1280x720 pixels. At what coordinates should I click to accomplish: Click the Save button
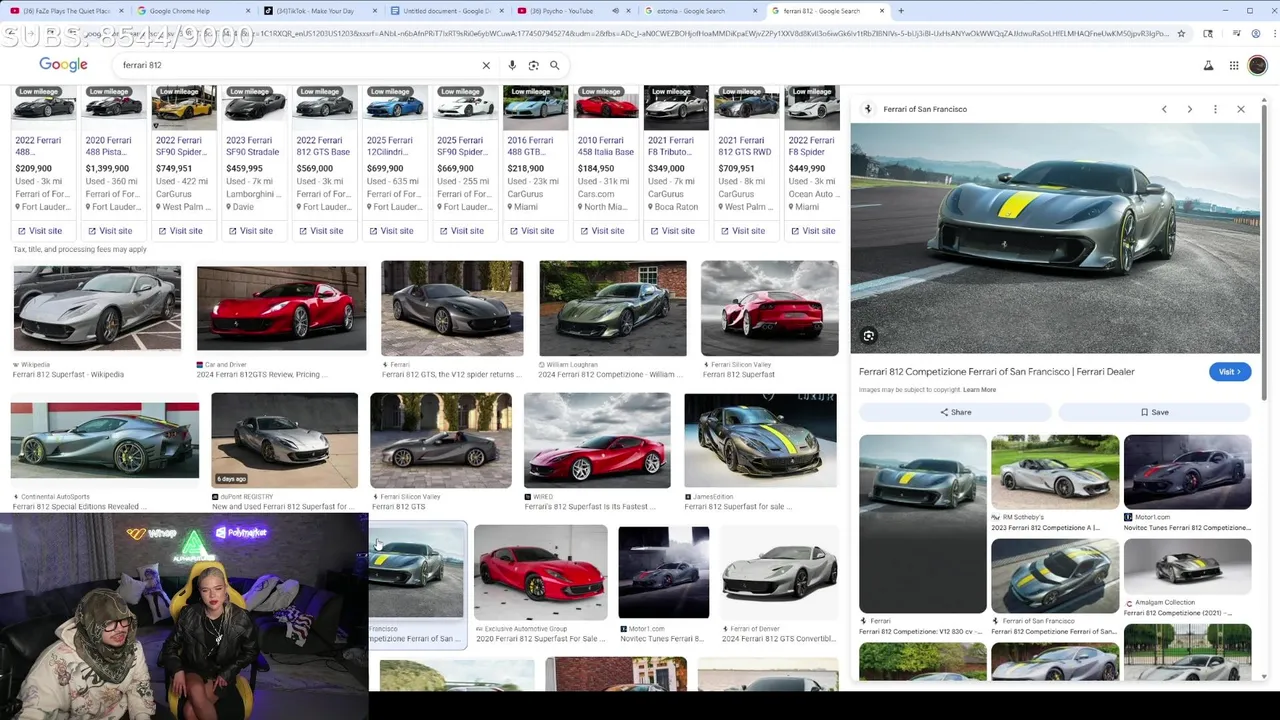pyautogui.click(x=1154, y=412)
